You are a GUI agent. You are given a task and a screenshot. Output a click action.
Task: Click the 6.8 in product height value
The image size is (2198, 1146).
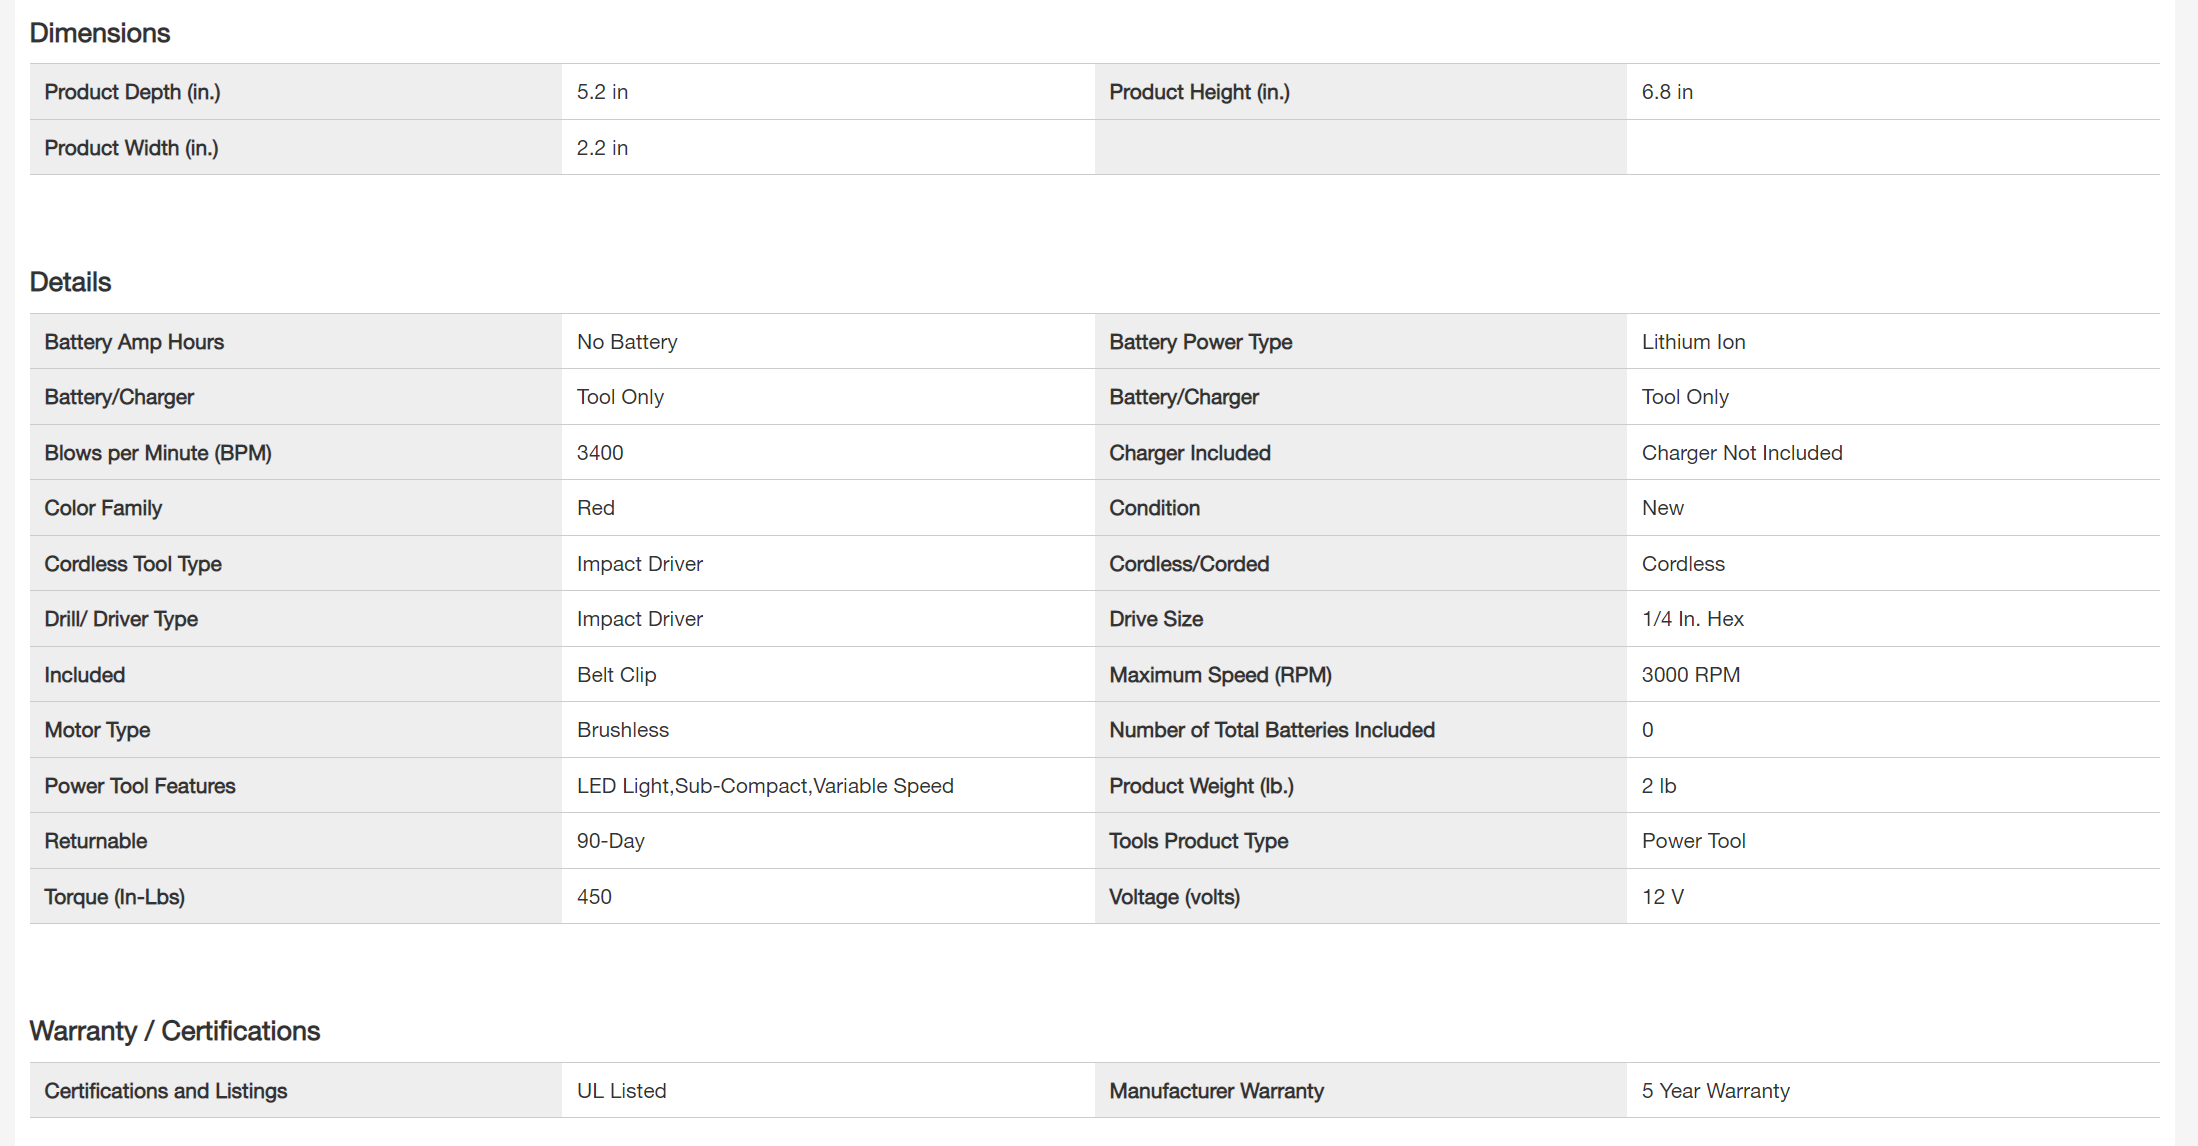[x=1667, y=92]
